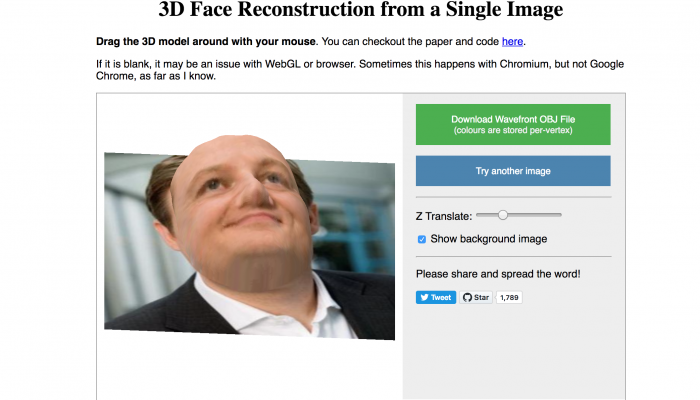Click the left end of the Z Translate track
Screen dimensions: 700x400
(478, 215)
